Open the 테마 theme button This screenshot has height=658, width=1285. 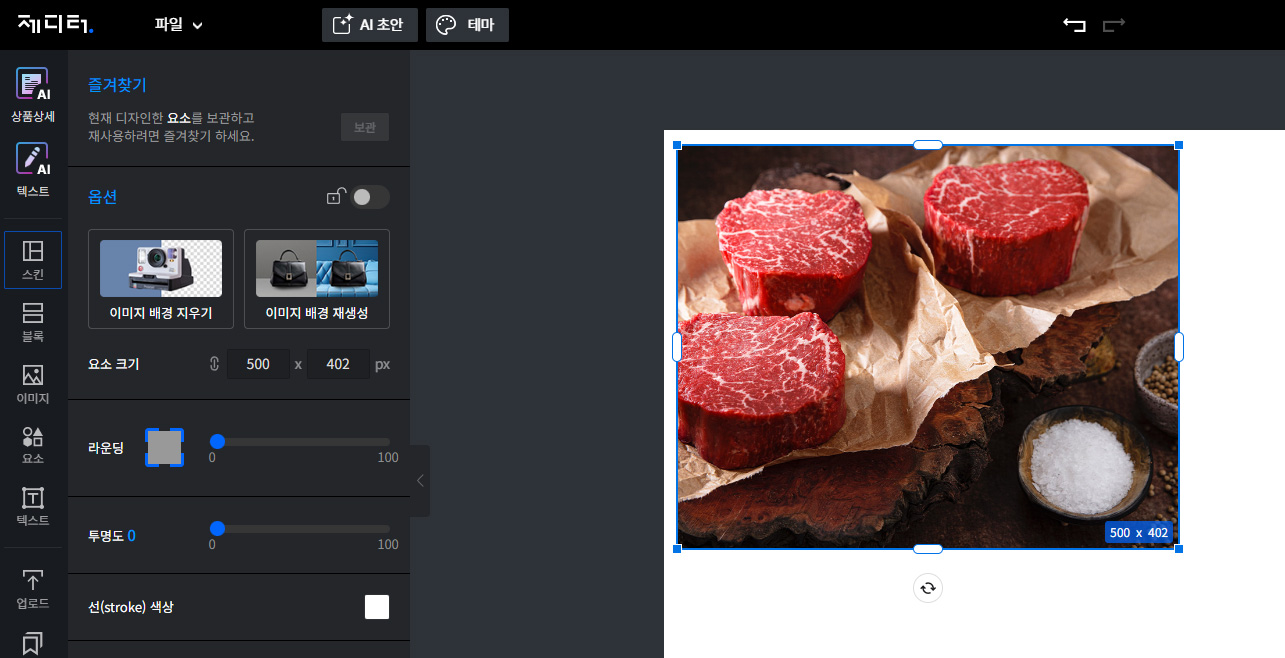pyautogui.click(x=467, y=25)
